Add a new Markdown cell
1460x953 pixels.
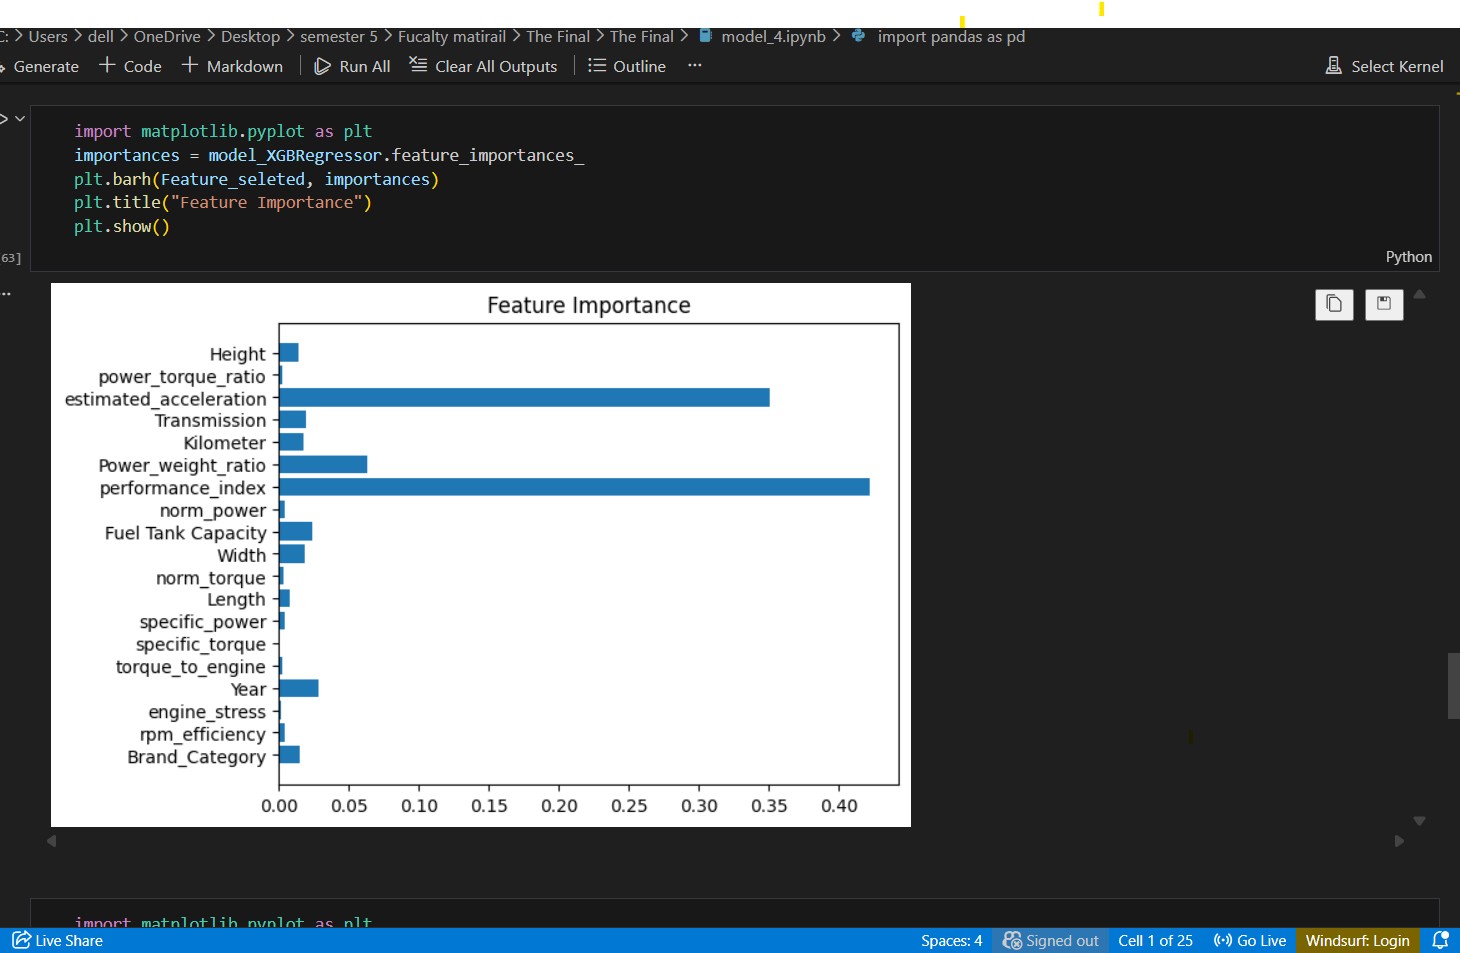232,66
